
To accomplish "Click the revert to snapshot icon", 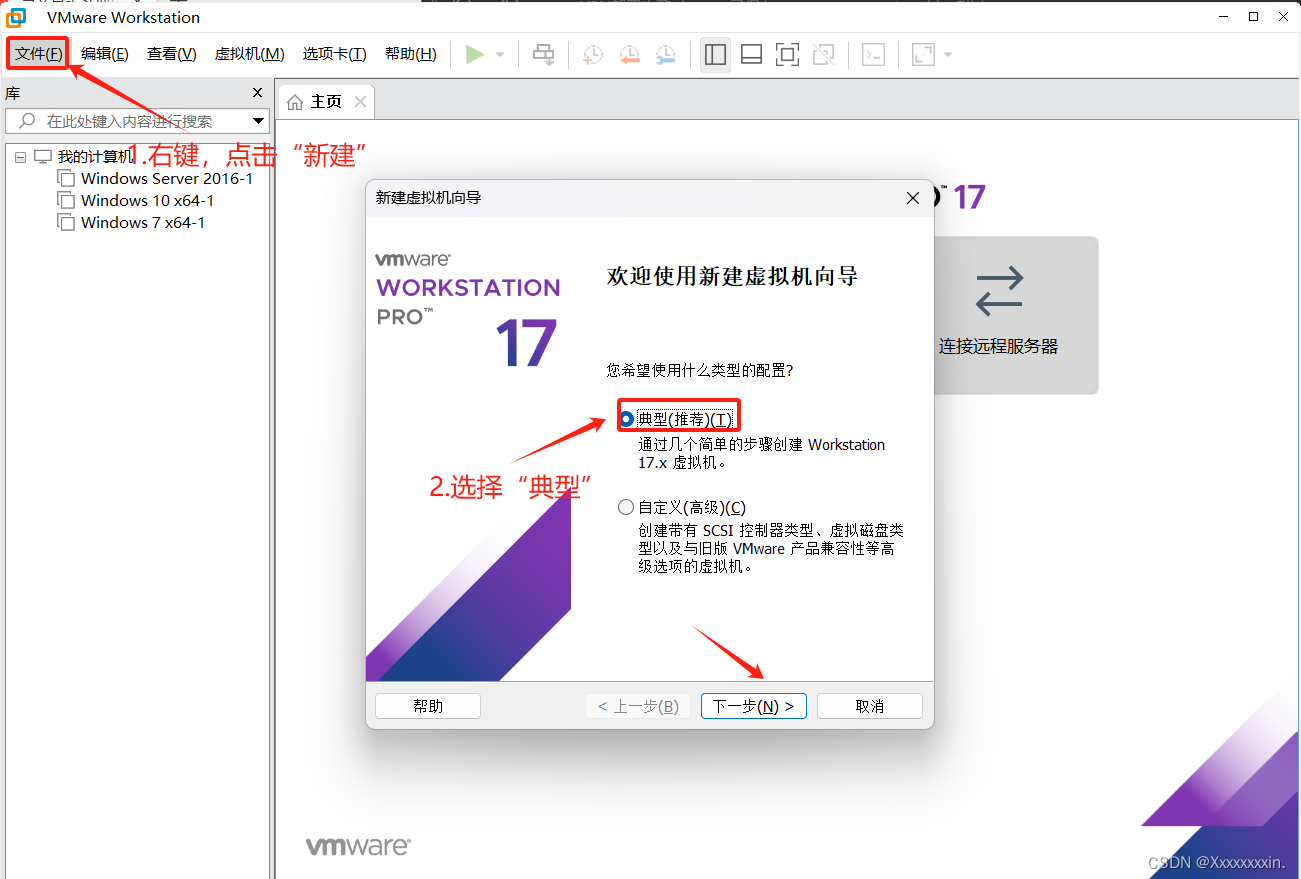I will point(629,54).
